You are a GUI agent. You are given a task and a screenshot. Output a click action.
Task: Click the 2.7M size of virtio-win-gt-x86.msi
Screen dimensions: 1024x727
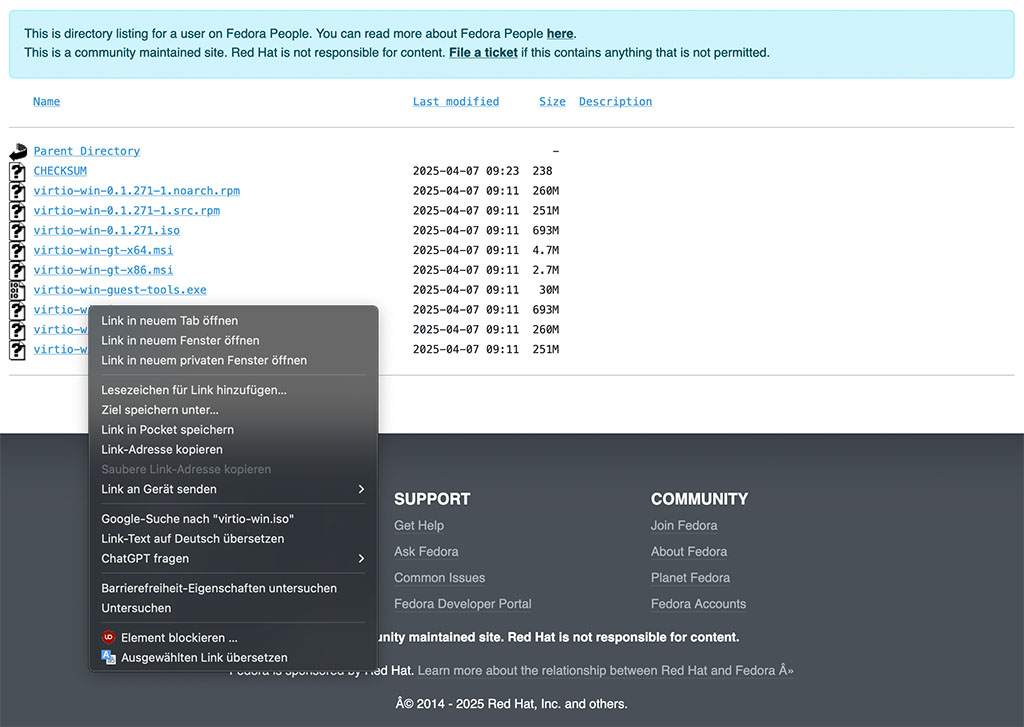click(545, 270)
